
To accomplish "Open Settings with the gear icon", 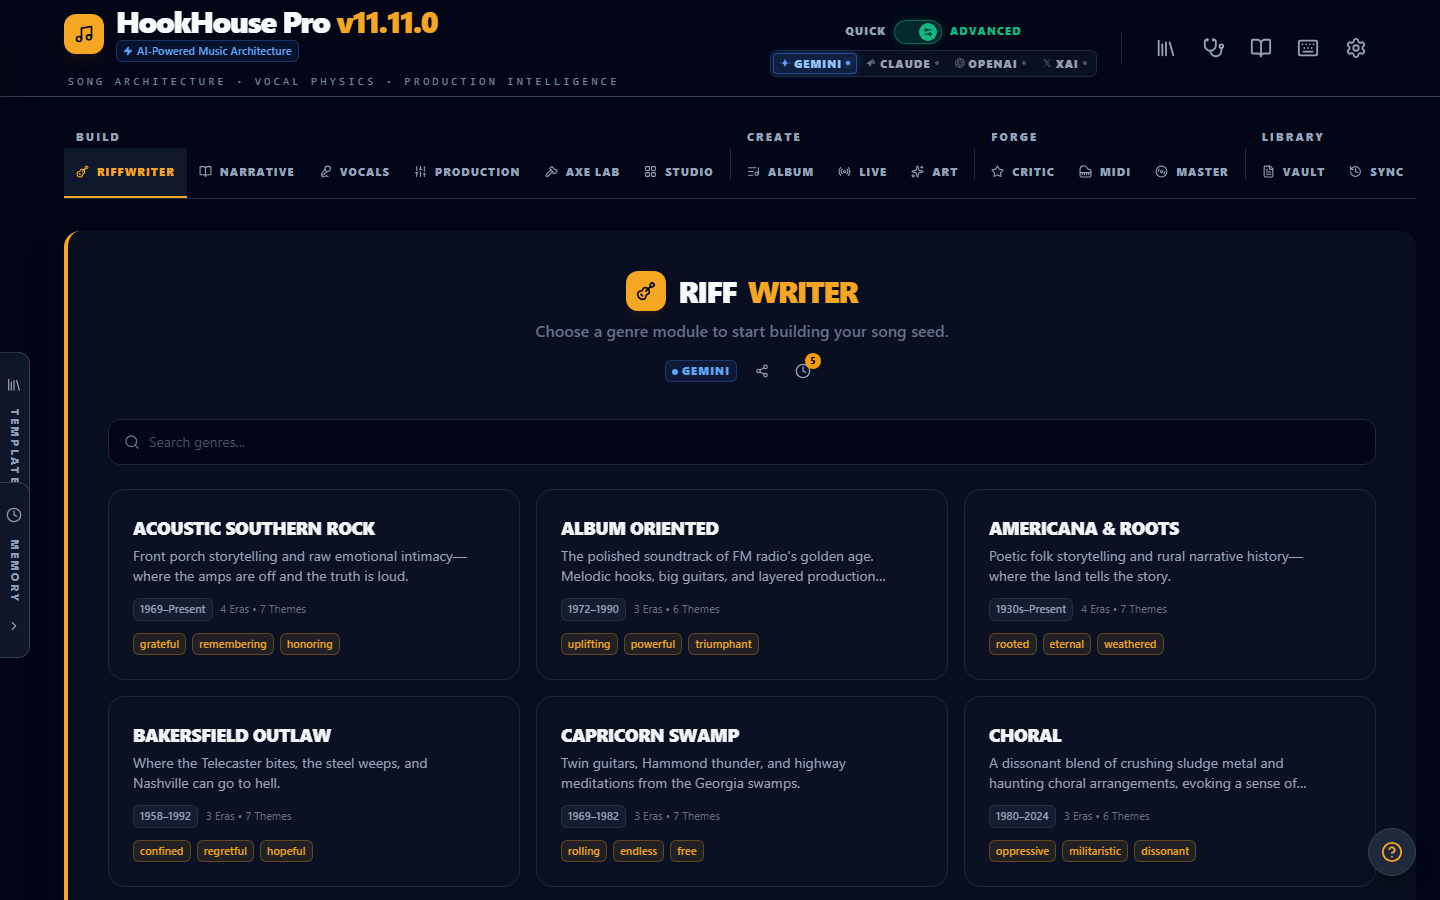I will [x=1355, y=47].
